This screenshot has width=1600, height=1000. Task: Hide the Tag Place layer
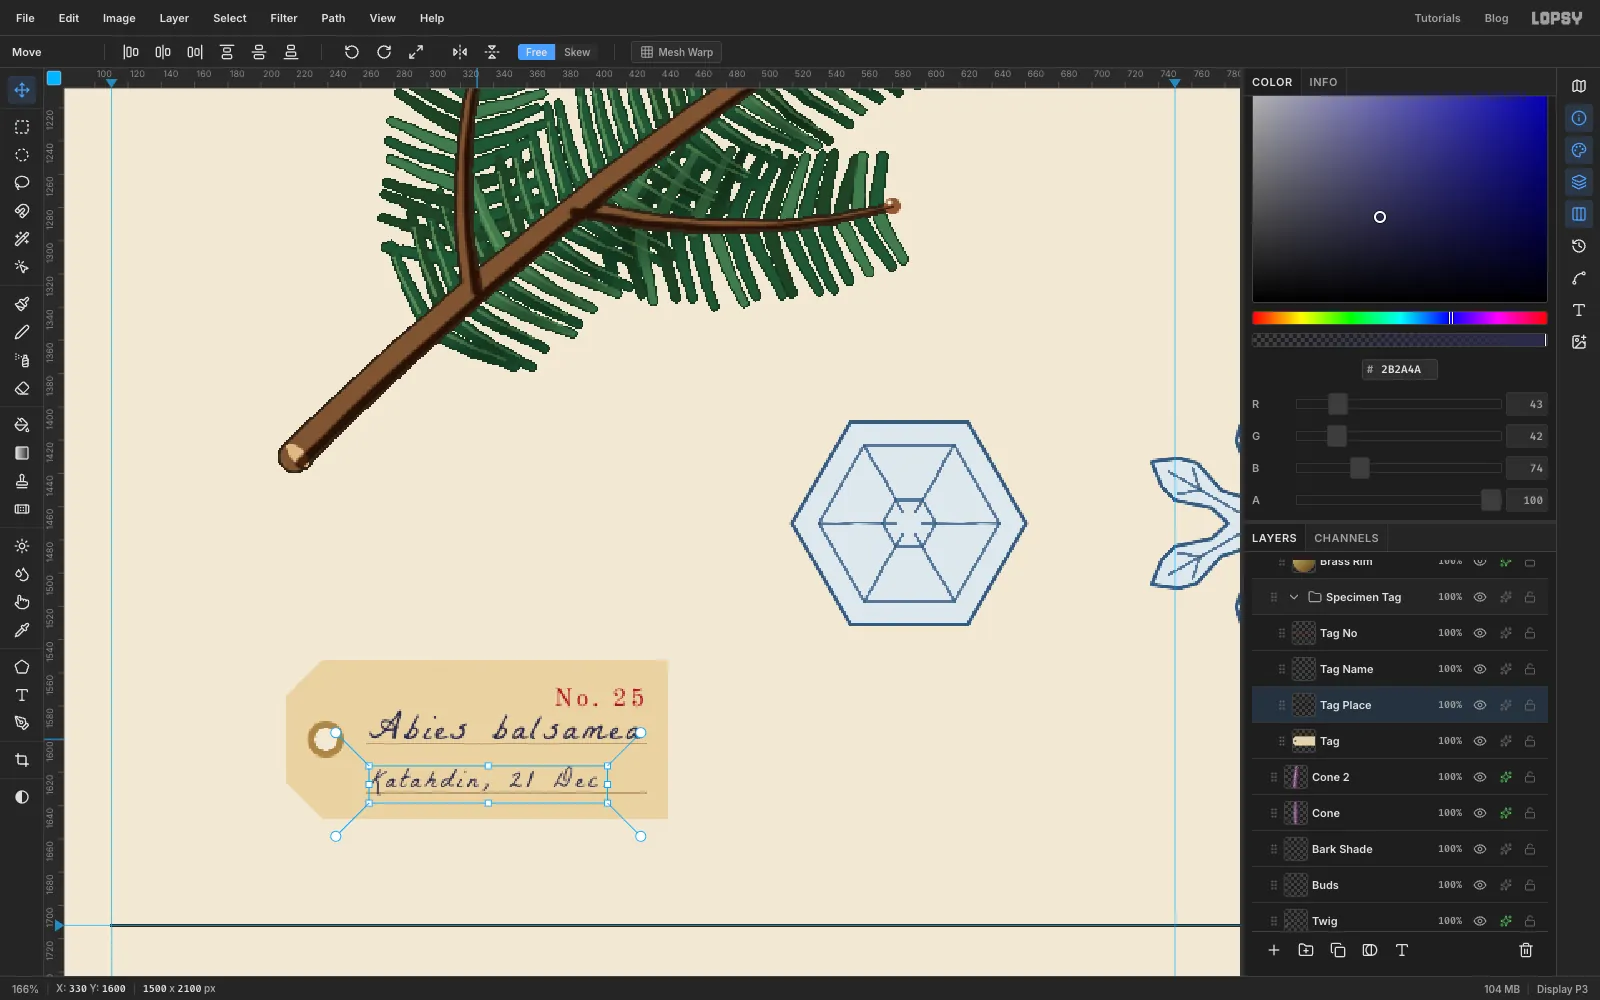point(1480,705)
